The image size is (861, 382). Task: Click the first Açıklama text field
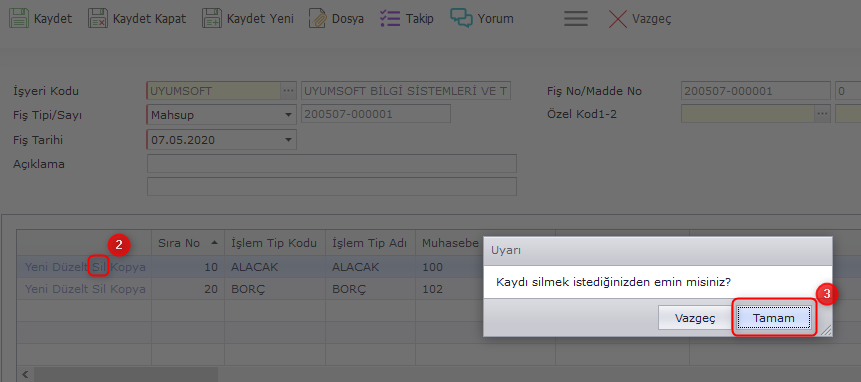point(332,163)
